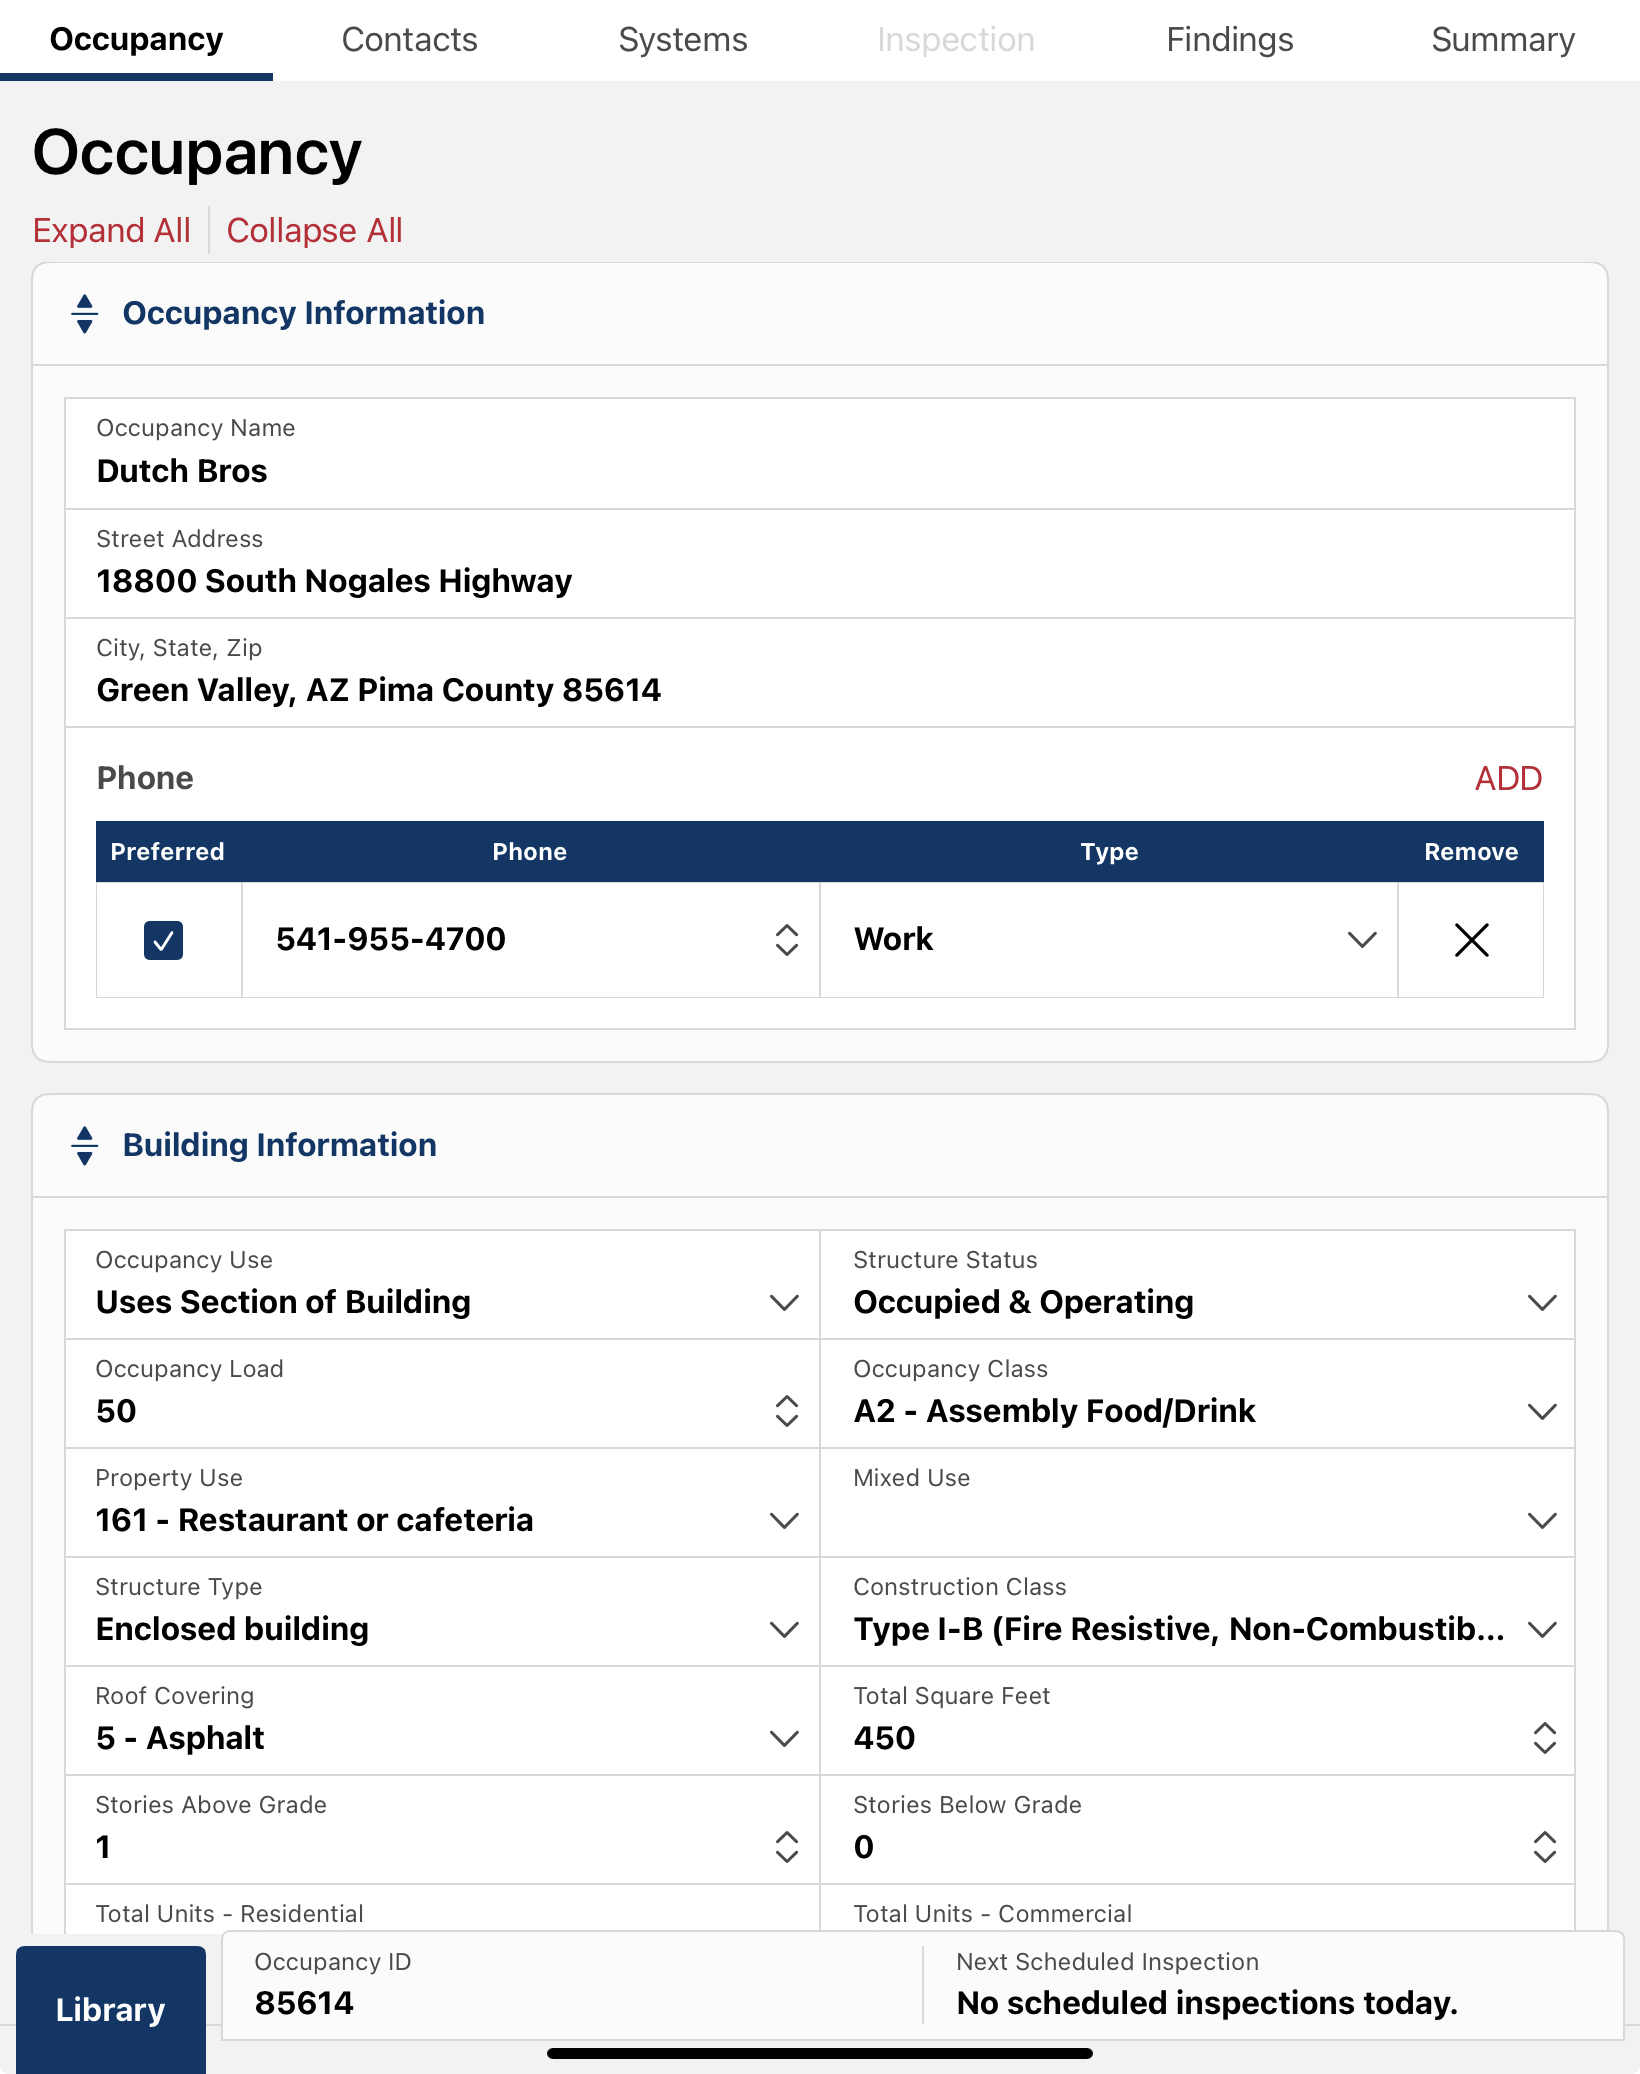Viewport: 1640px width, 2074px height.
Task: Adjust the Stories Below Grade stepper
Action: pyautogui.click(x=1544, y=1847)
